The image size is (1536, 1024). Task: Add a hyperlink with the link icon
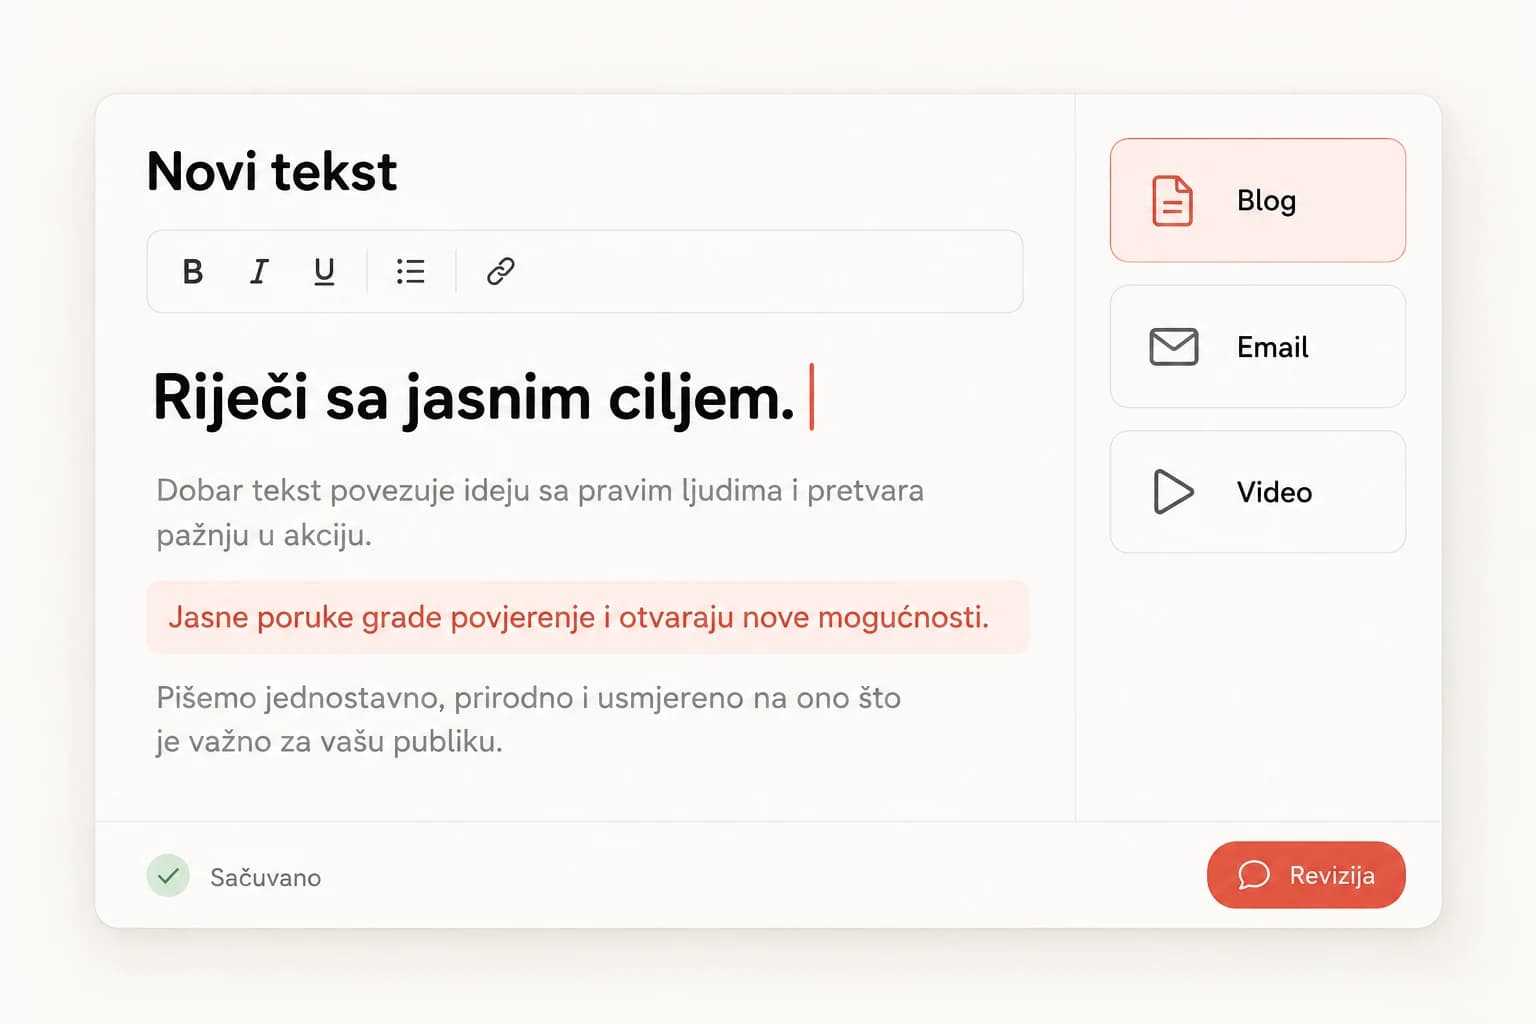point(500,271)
